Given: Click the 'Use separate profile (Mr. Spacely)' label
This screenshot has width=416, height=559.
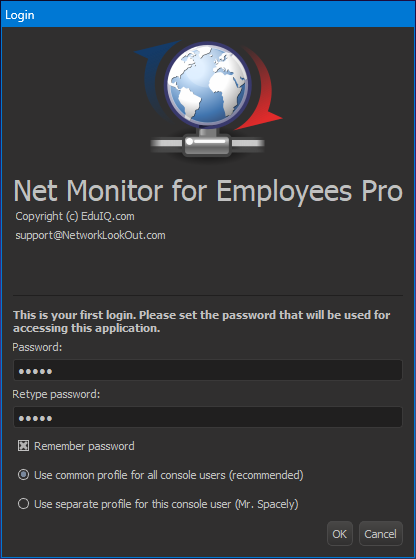Looking at the screenshot, I should pos(166,504).
